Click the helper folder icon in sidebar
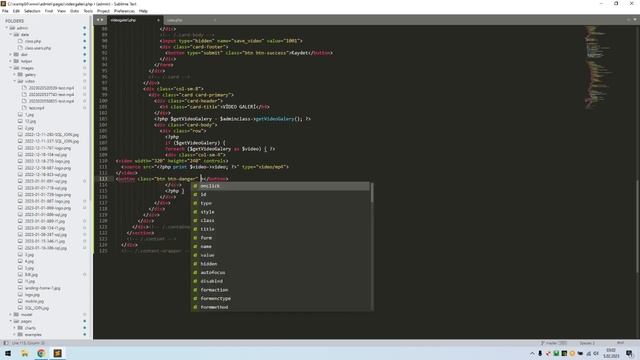The width and height of the screenshot is (640, 360). [x=16, y=61]
